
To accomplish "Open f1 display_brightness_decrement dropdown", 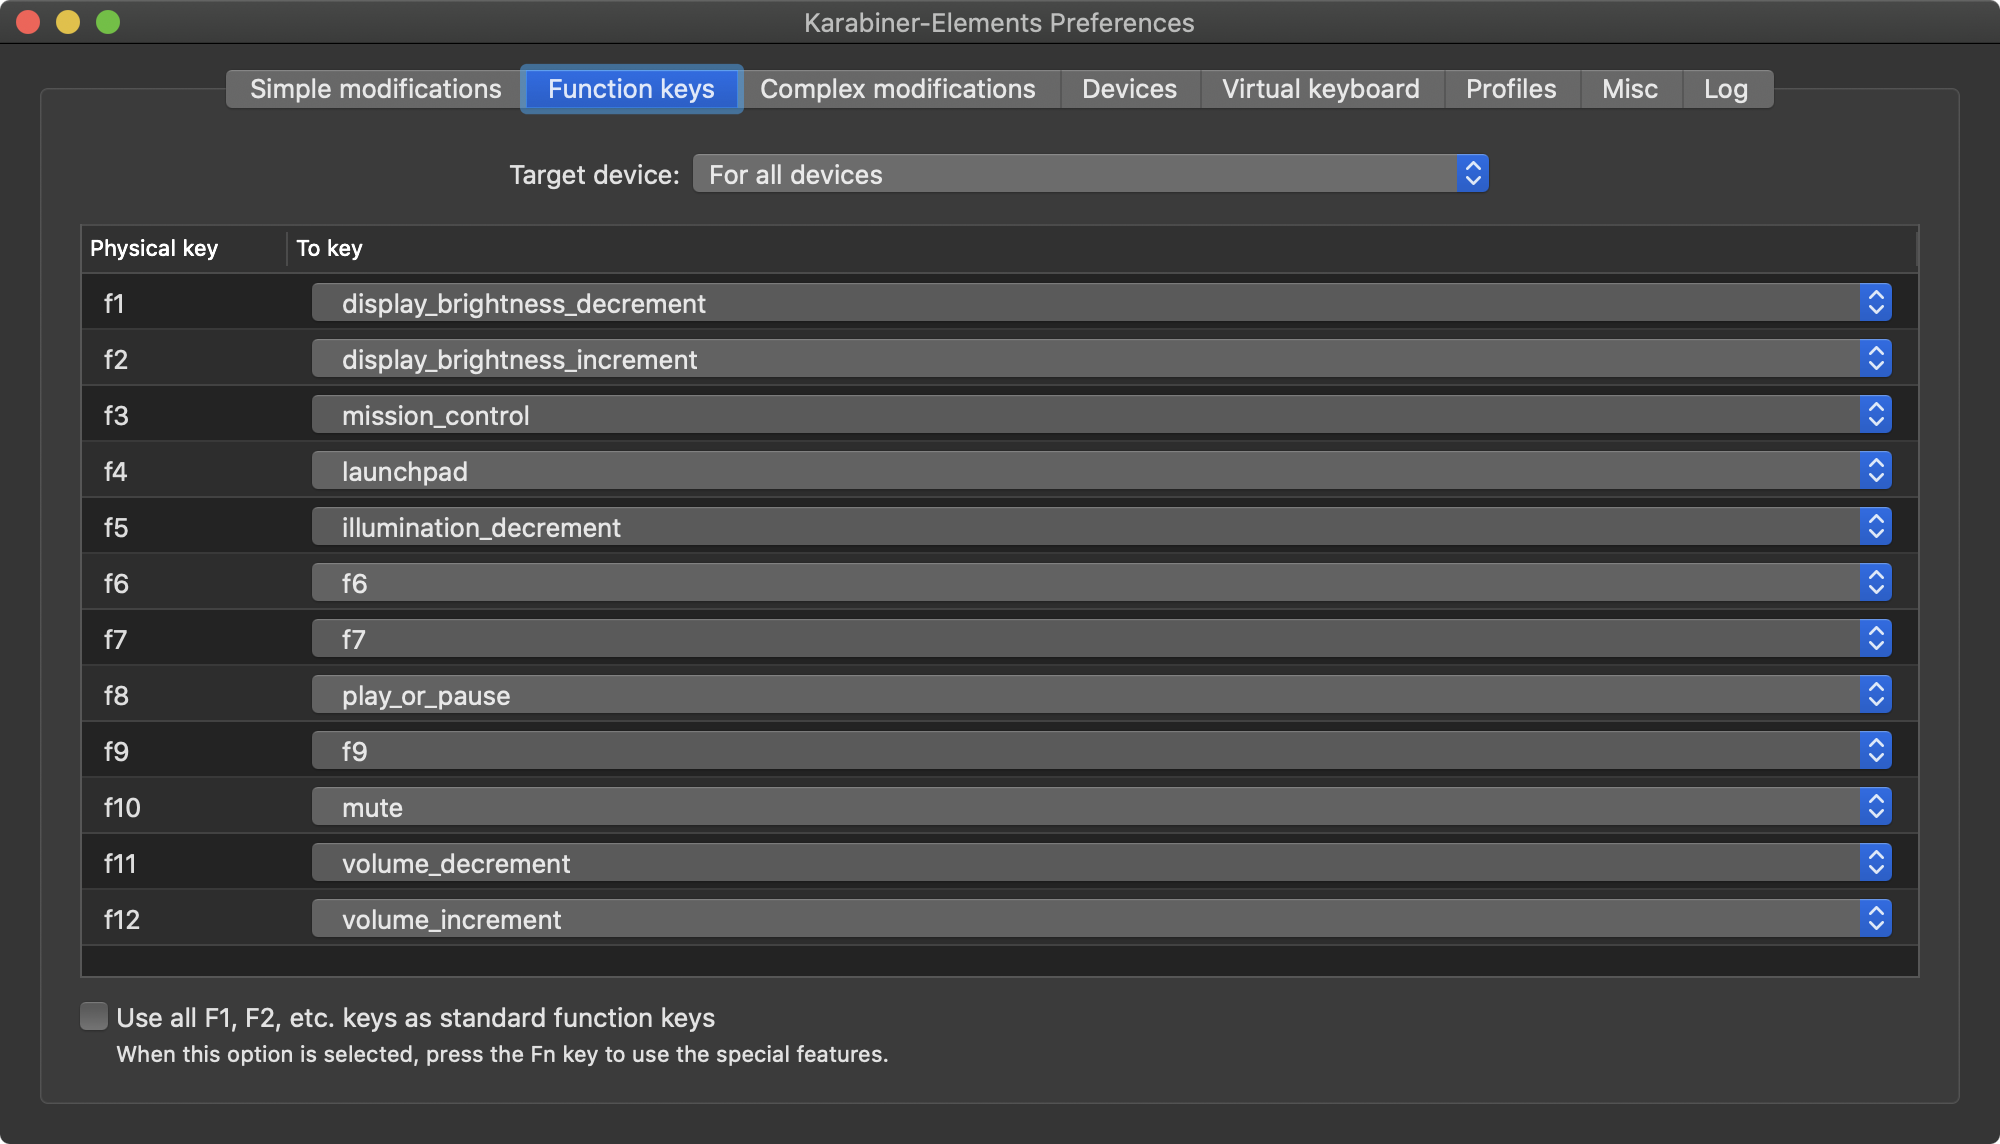I will 1101,303.
